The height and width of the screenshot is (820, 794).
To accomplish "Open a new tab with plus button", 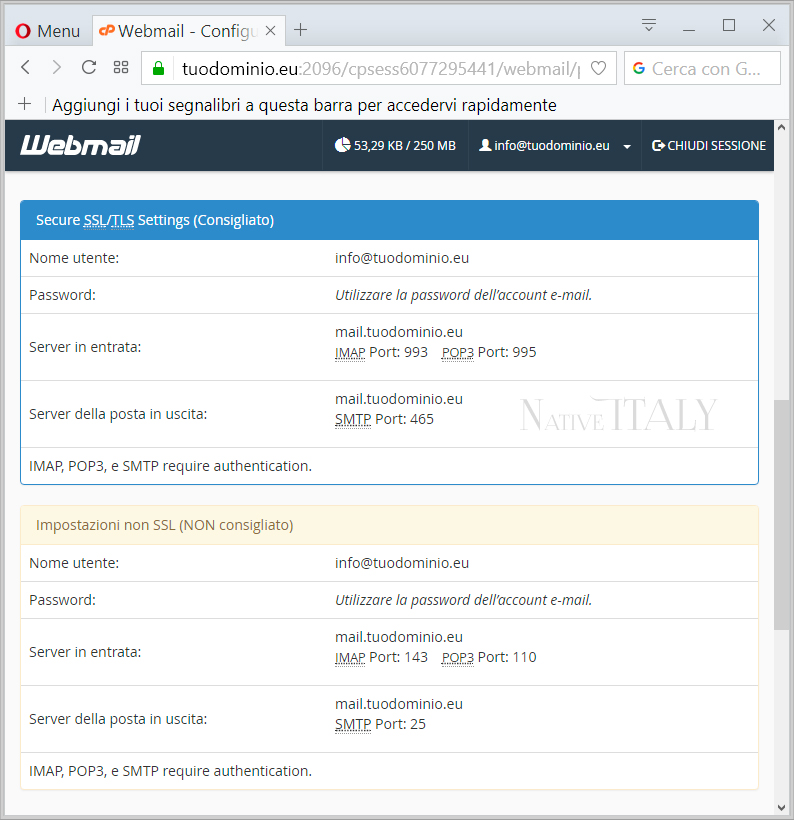I will tap(300, 30).
